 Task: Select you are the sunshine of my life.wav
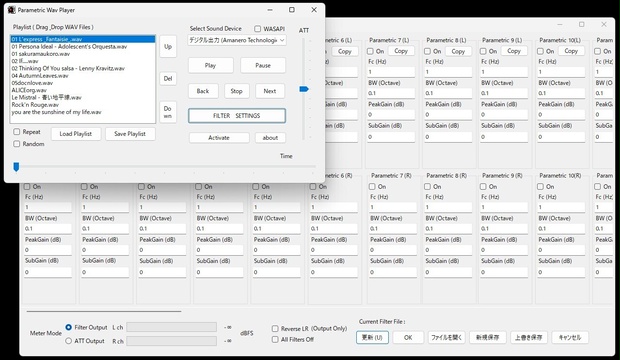click(x=83, y=112)
